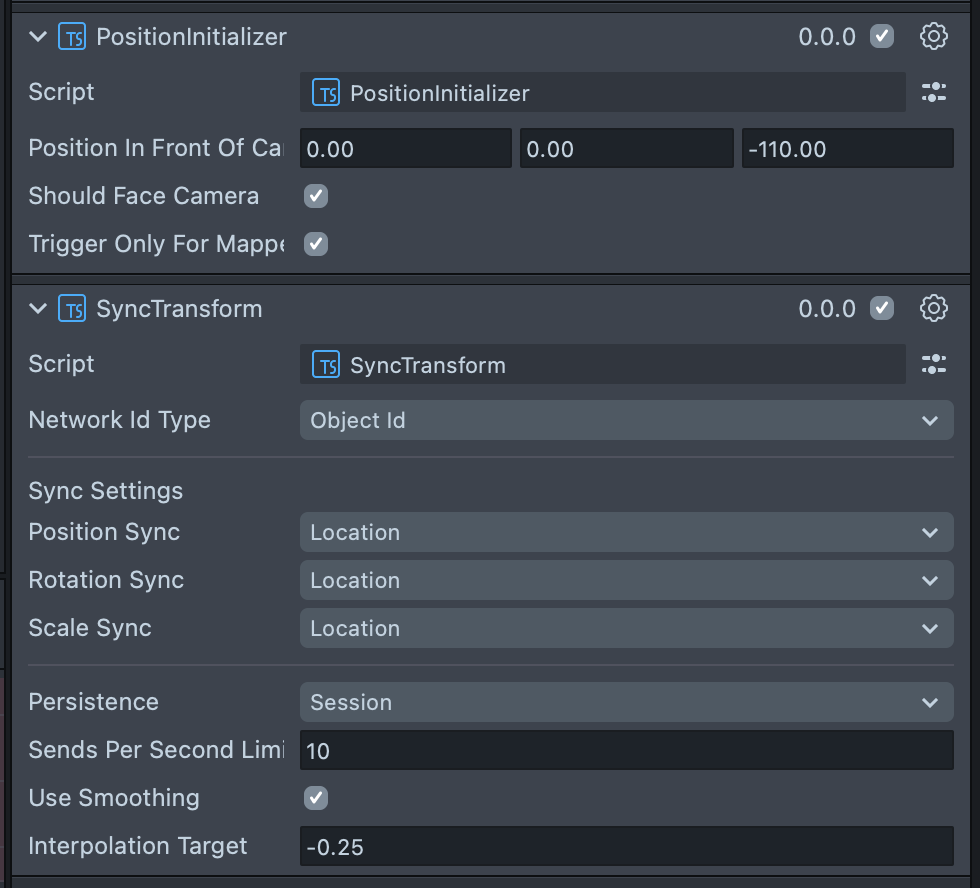The height and width of the screenshot is (888, 980).
Task: Open SyncTransform component settings gear
Action: 933,308
